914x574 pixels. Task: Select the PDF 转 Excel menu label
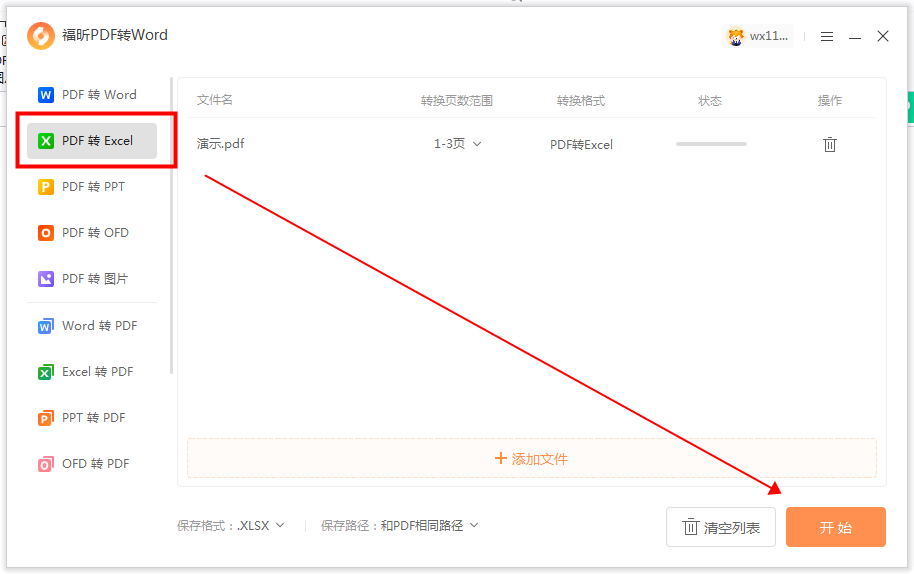97,141
